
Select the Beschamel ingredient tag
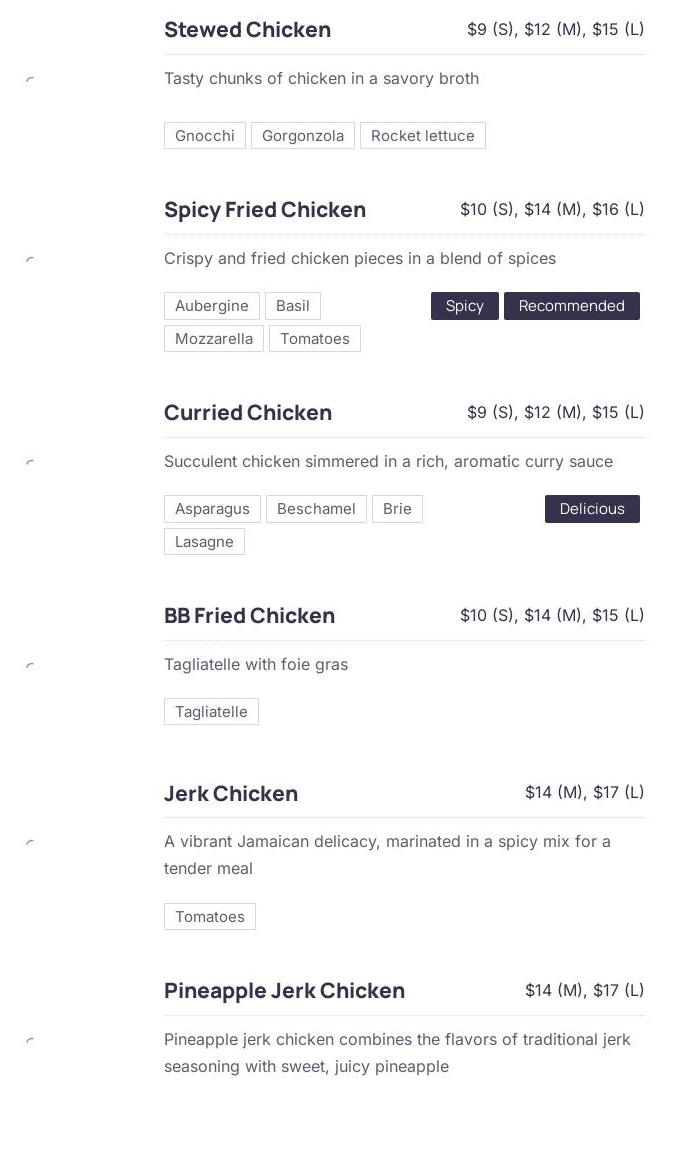316,508
